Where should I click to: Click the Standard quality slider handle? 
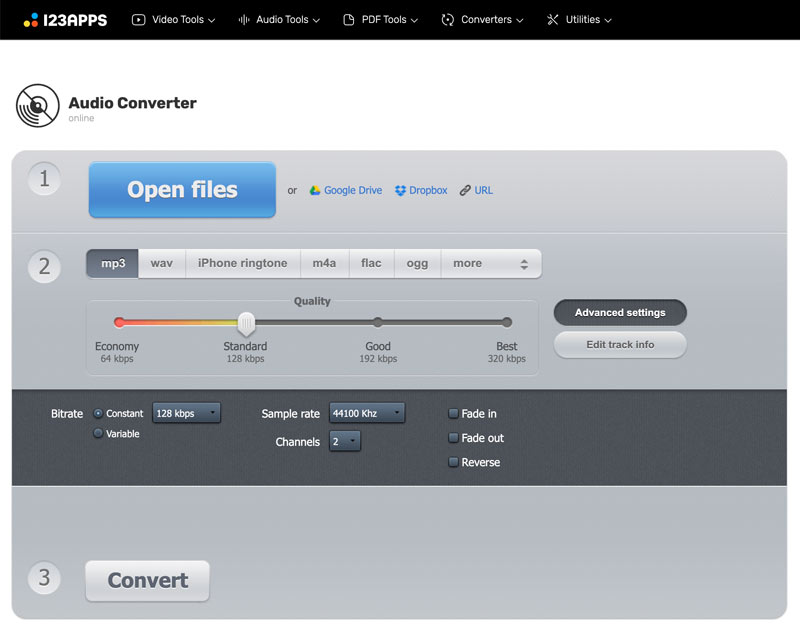pyautogui.click(x=246, y=324)
